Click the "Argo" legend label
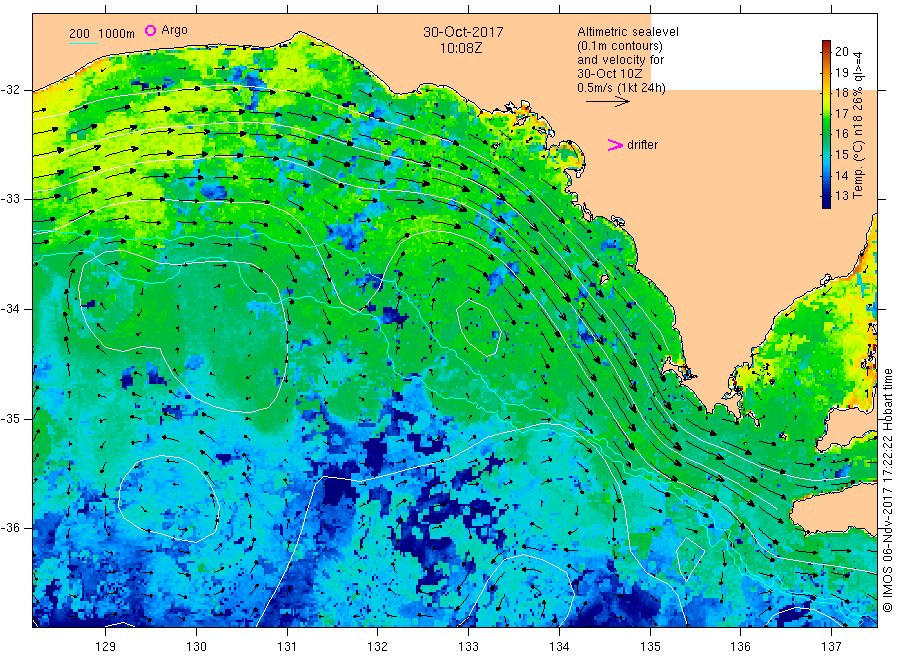Image resolution: width=900 pixels, height=660 pixels. 174,30
